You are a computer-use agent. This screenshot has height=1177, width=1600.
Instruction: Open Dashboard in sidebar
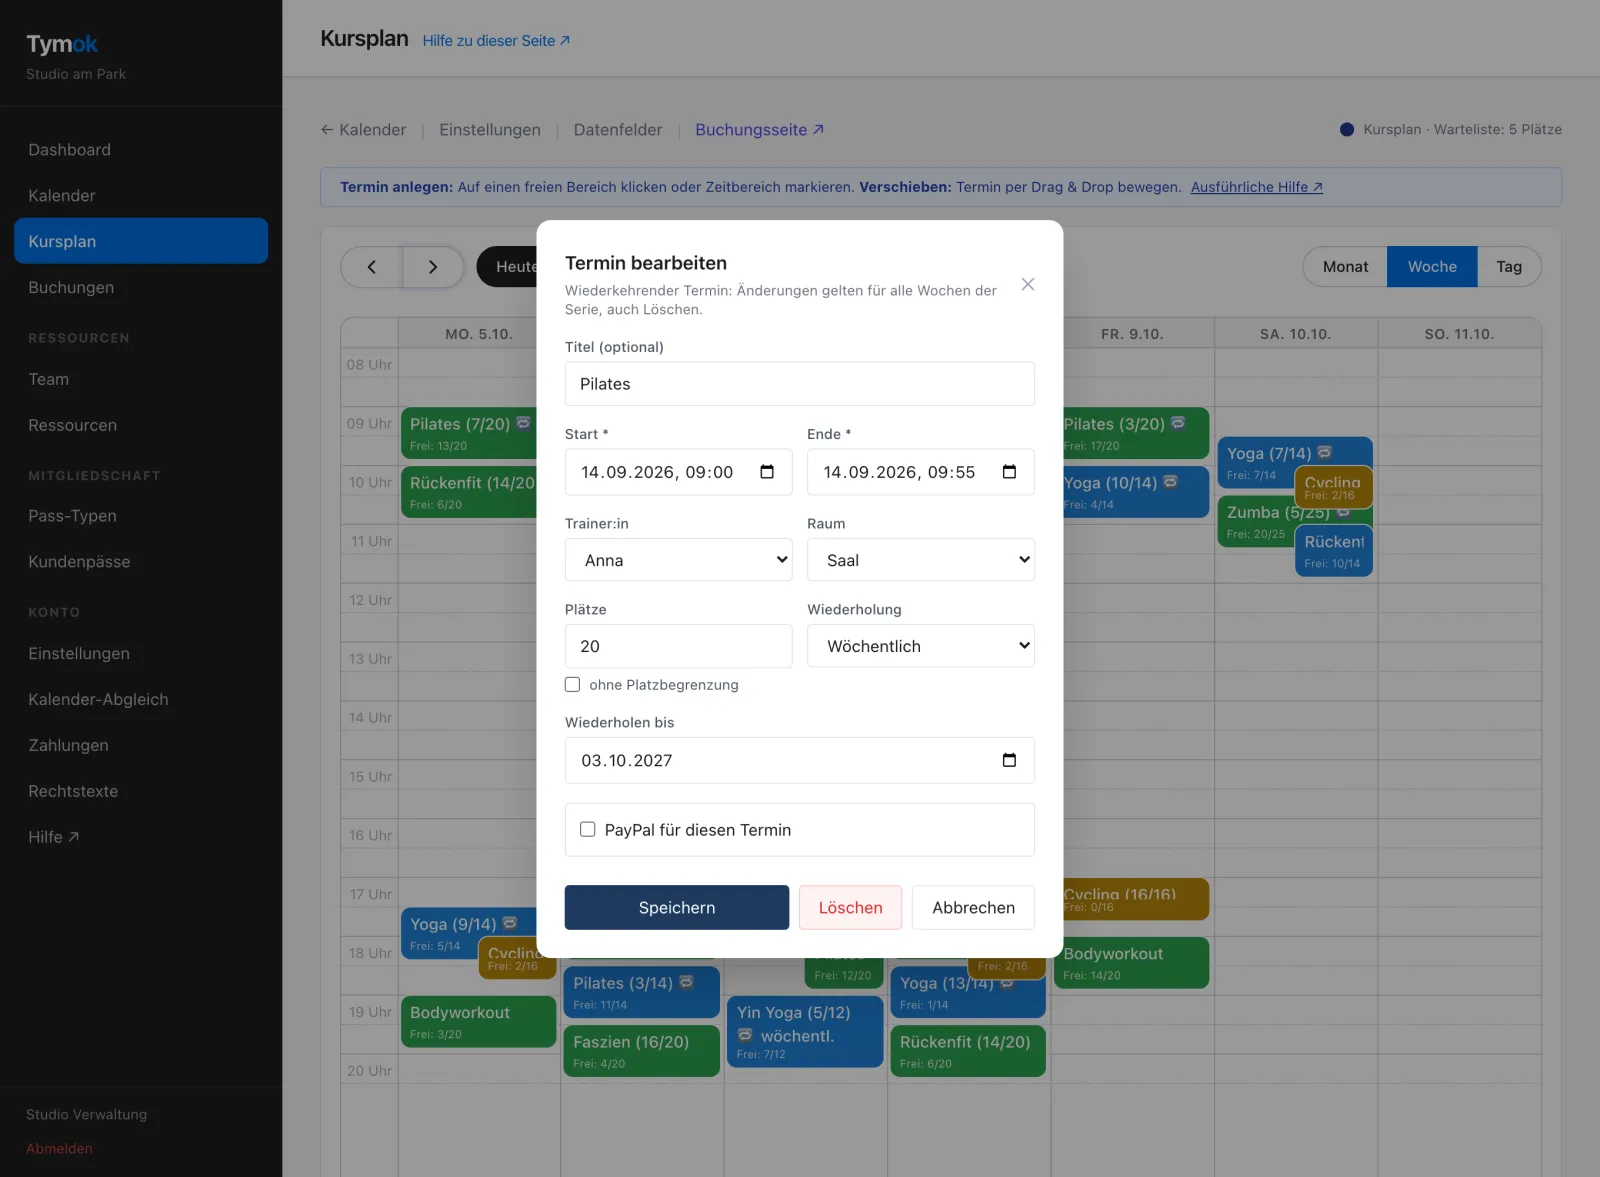pos(141,150)
